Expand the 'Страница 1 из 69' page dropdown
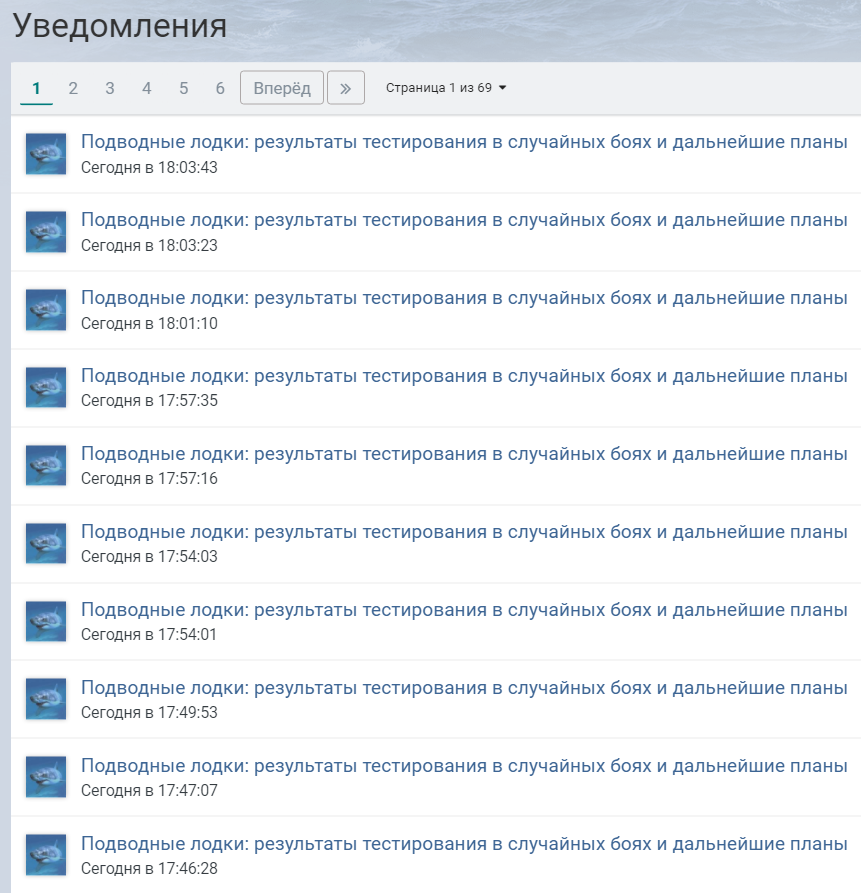Viewport: 861px width, 893px height. tap(446, 88)
